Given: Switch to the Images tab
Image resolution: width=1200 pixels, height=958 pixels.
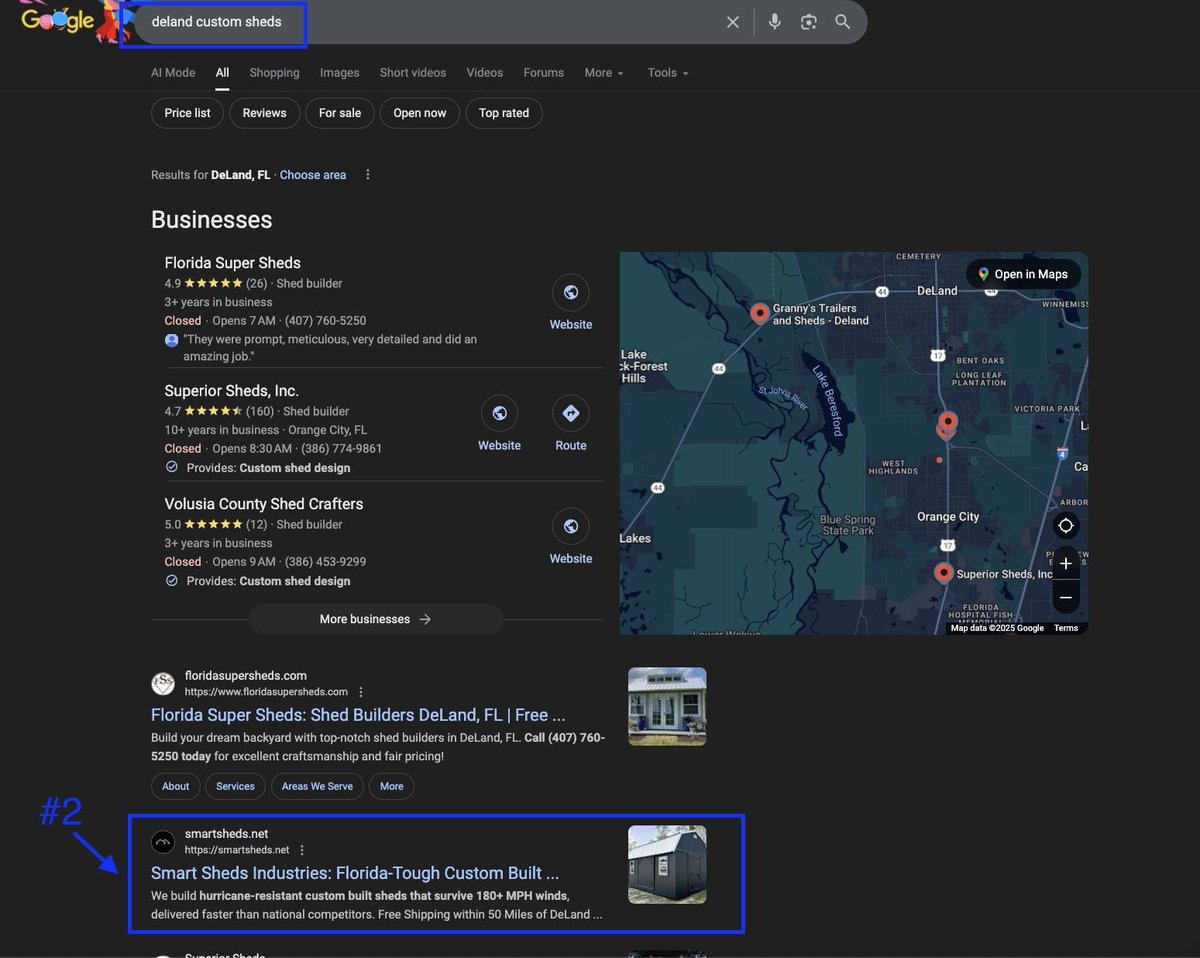Looking at the screenshot, I should point(340,73).
